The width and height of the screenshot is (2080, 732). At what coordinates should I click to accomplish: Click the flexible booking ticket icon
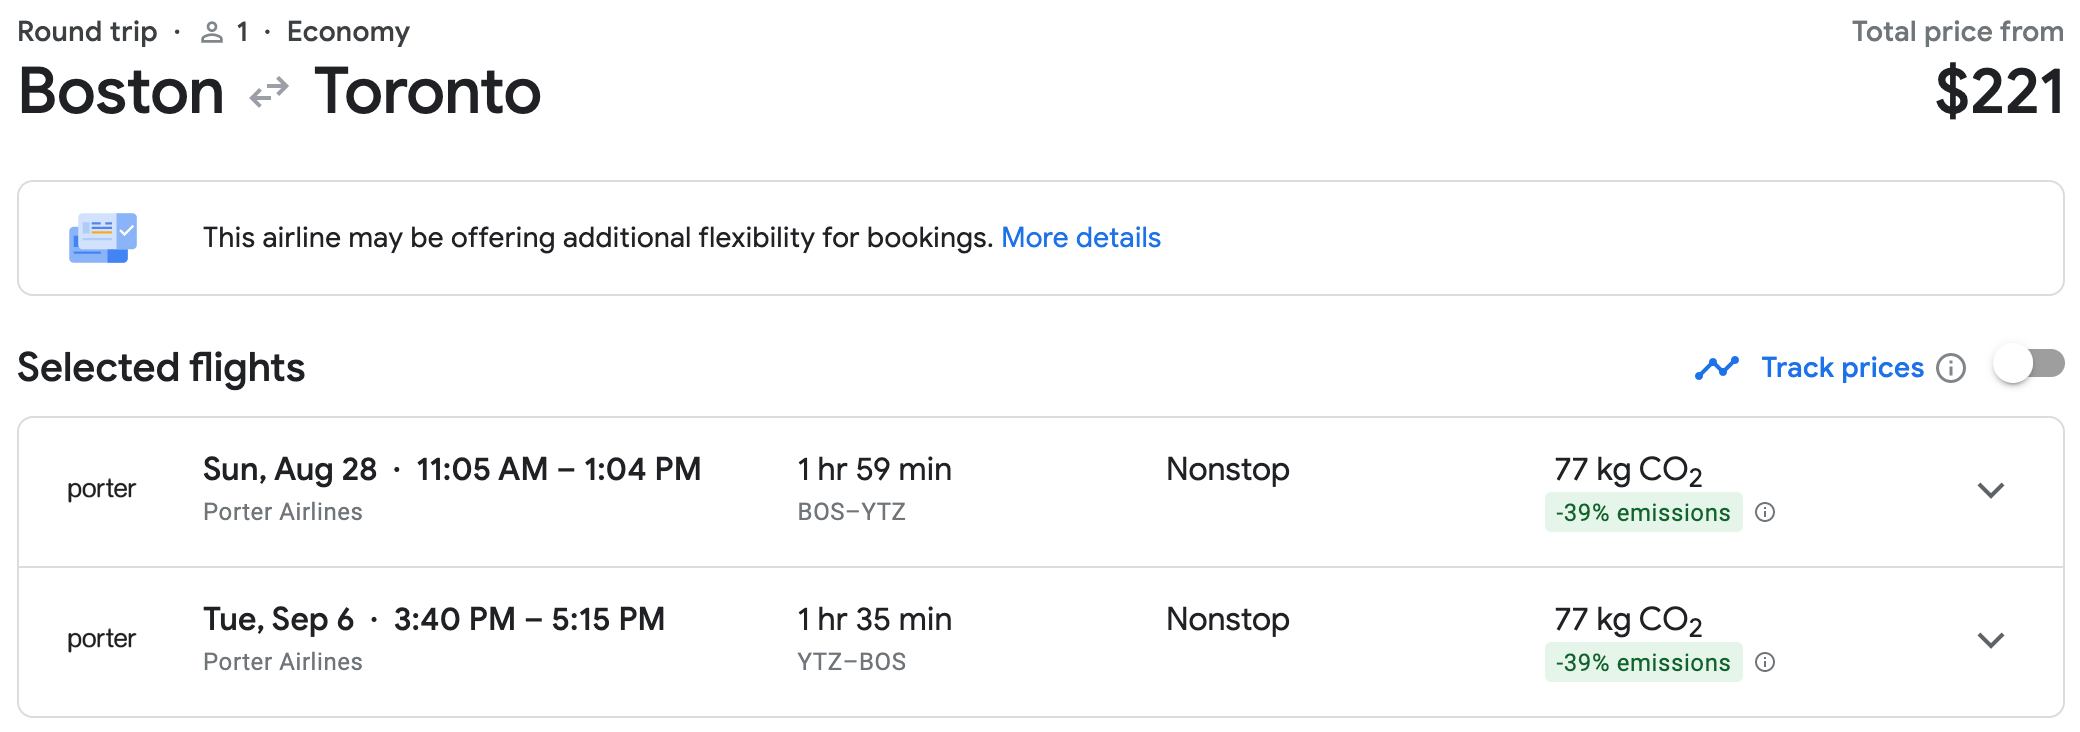pyautogui.click(x=103, y=238)
